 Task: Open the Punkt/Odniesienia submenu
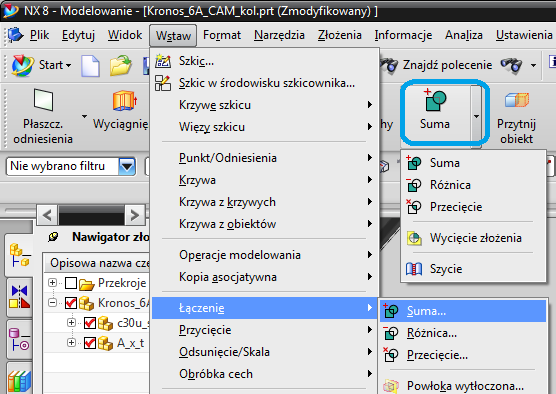[x=265, y=158]
